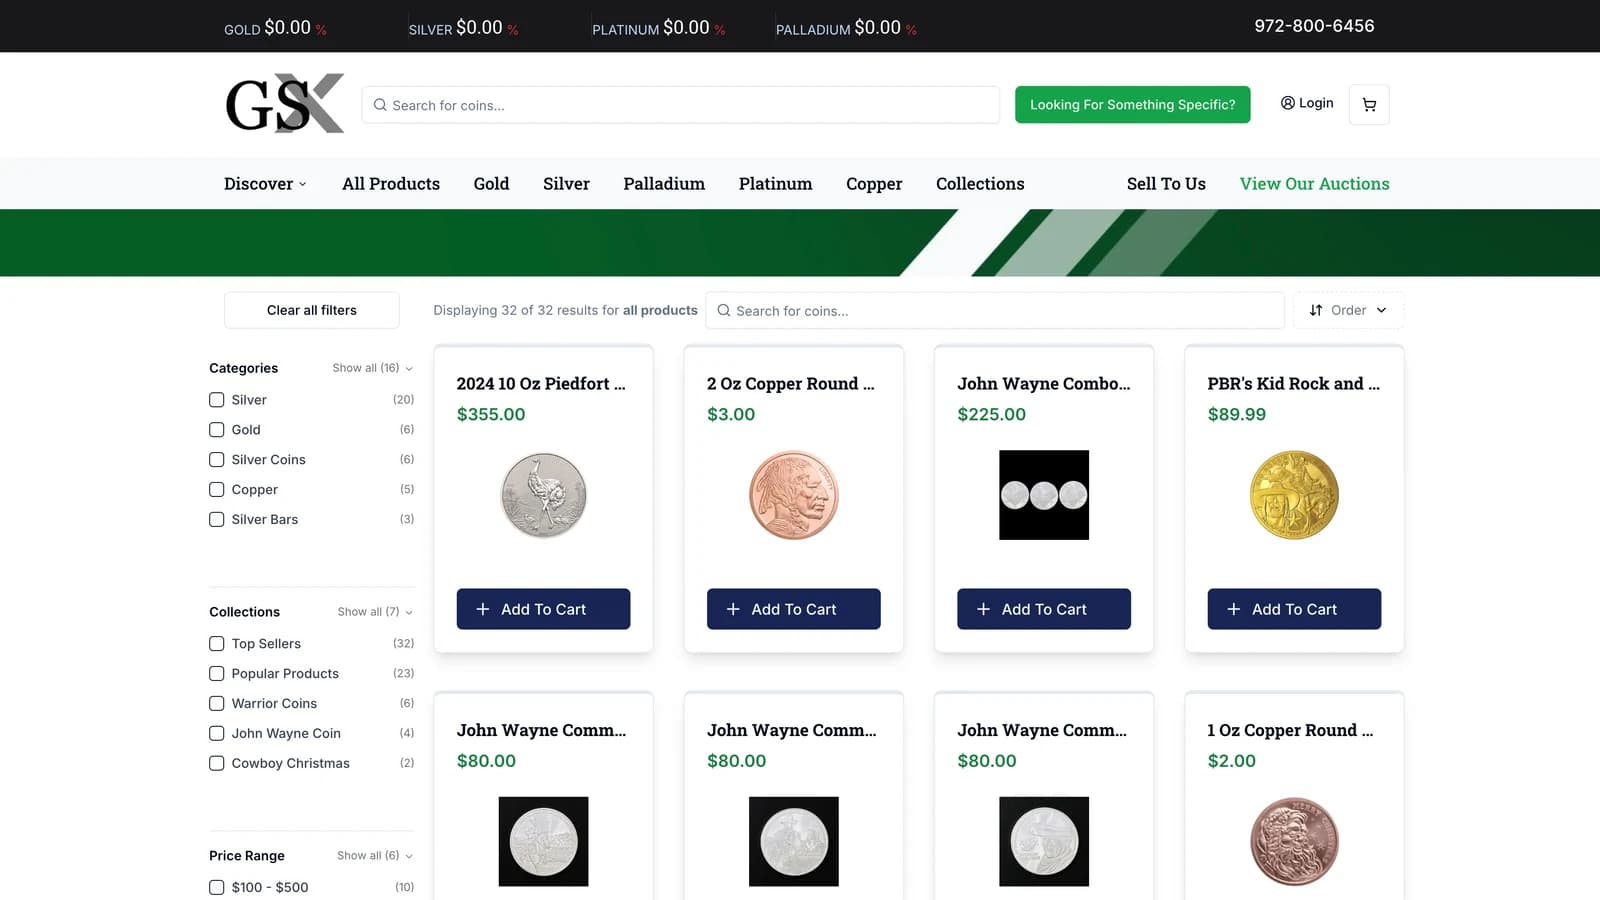This screenshot has width=1600, height=900.
Task: Add PBR's Kid Rock item to cart
Action: tap(1294, 609)
